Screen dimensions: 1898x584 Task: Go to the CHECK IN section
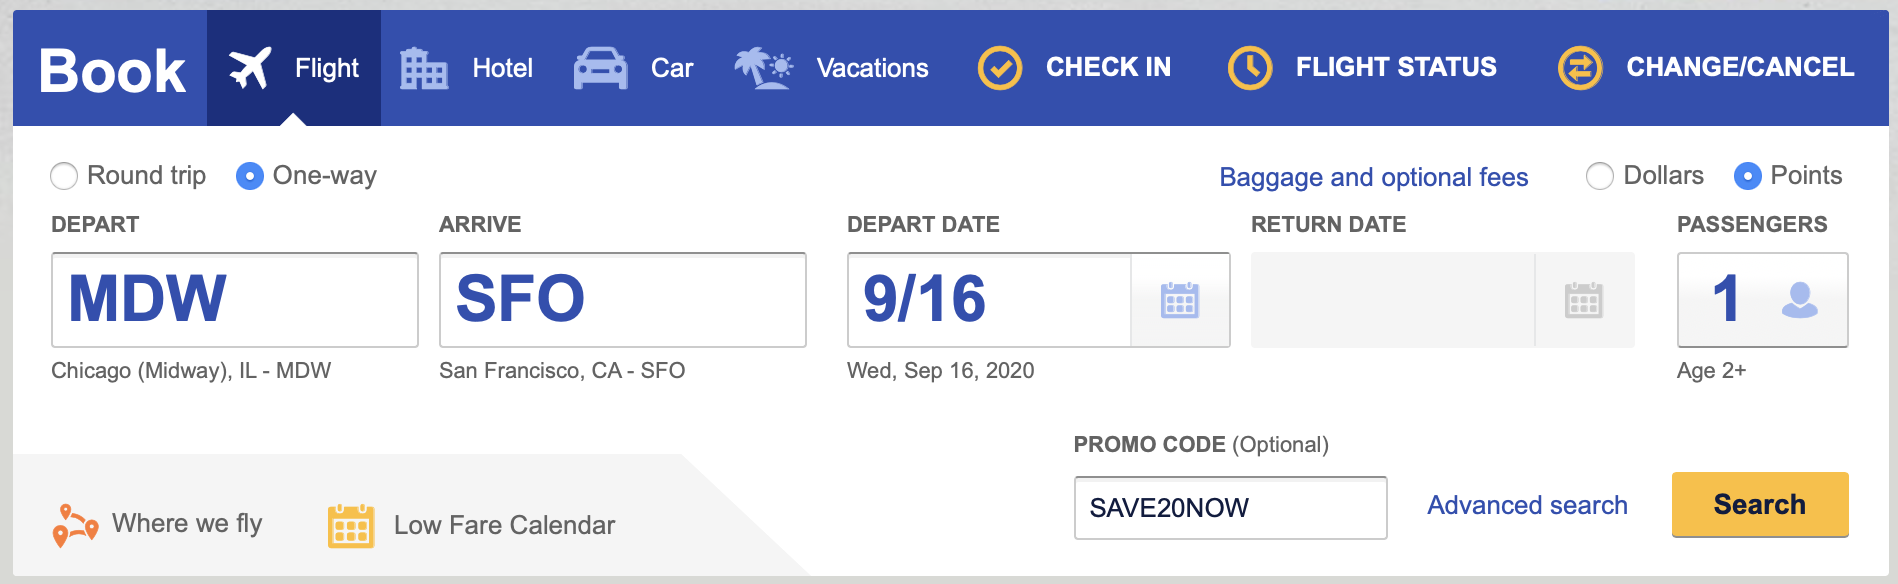tap(1107, 66)
